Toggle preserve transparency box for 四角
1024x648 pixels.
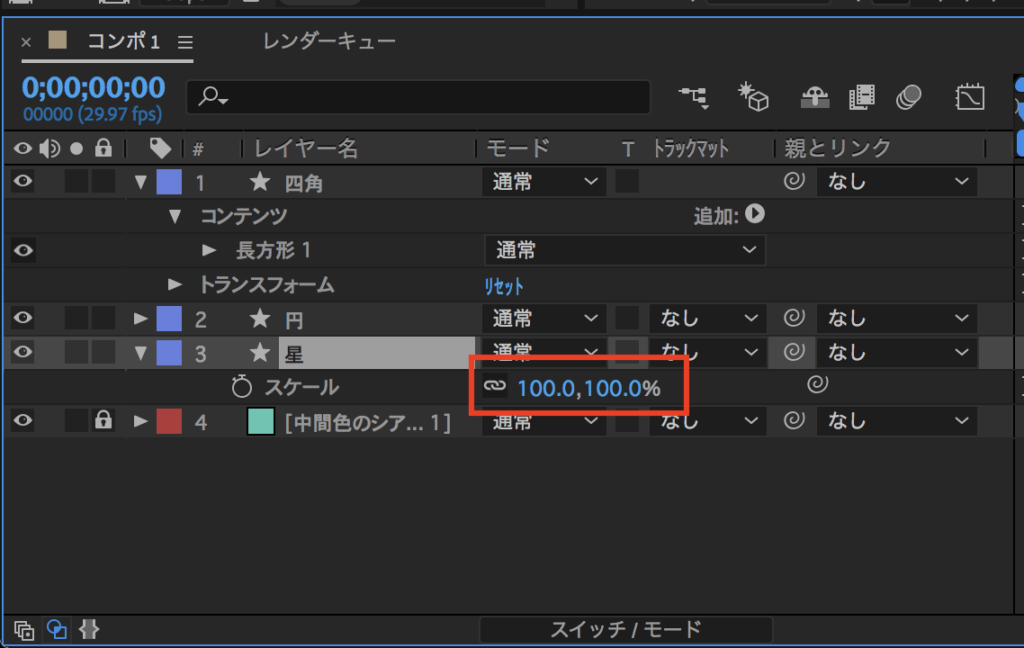coord(627,182)
